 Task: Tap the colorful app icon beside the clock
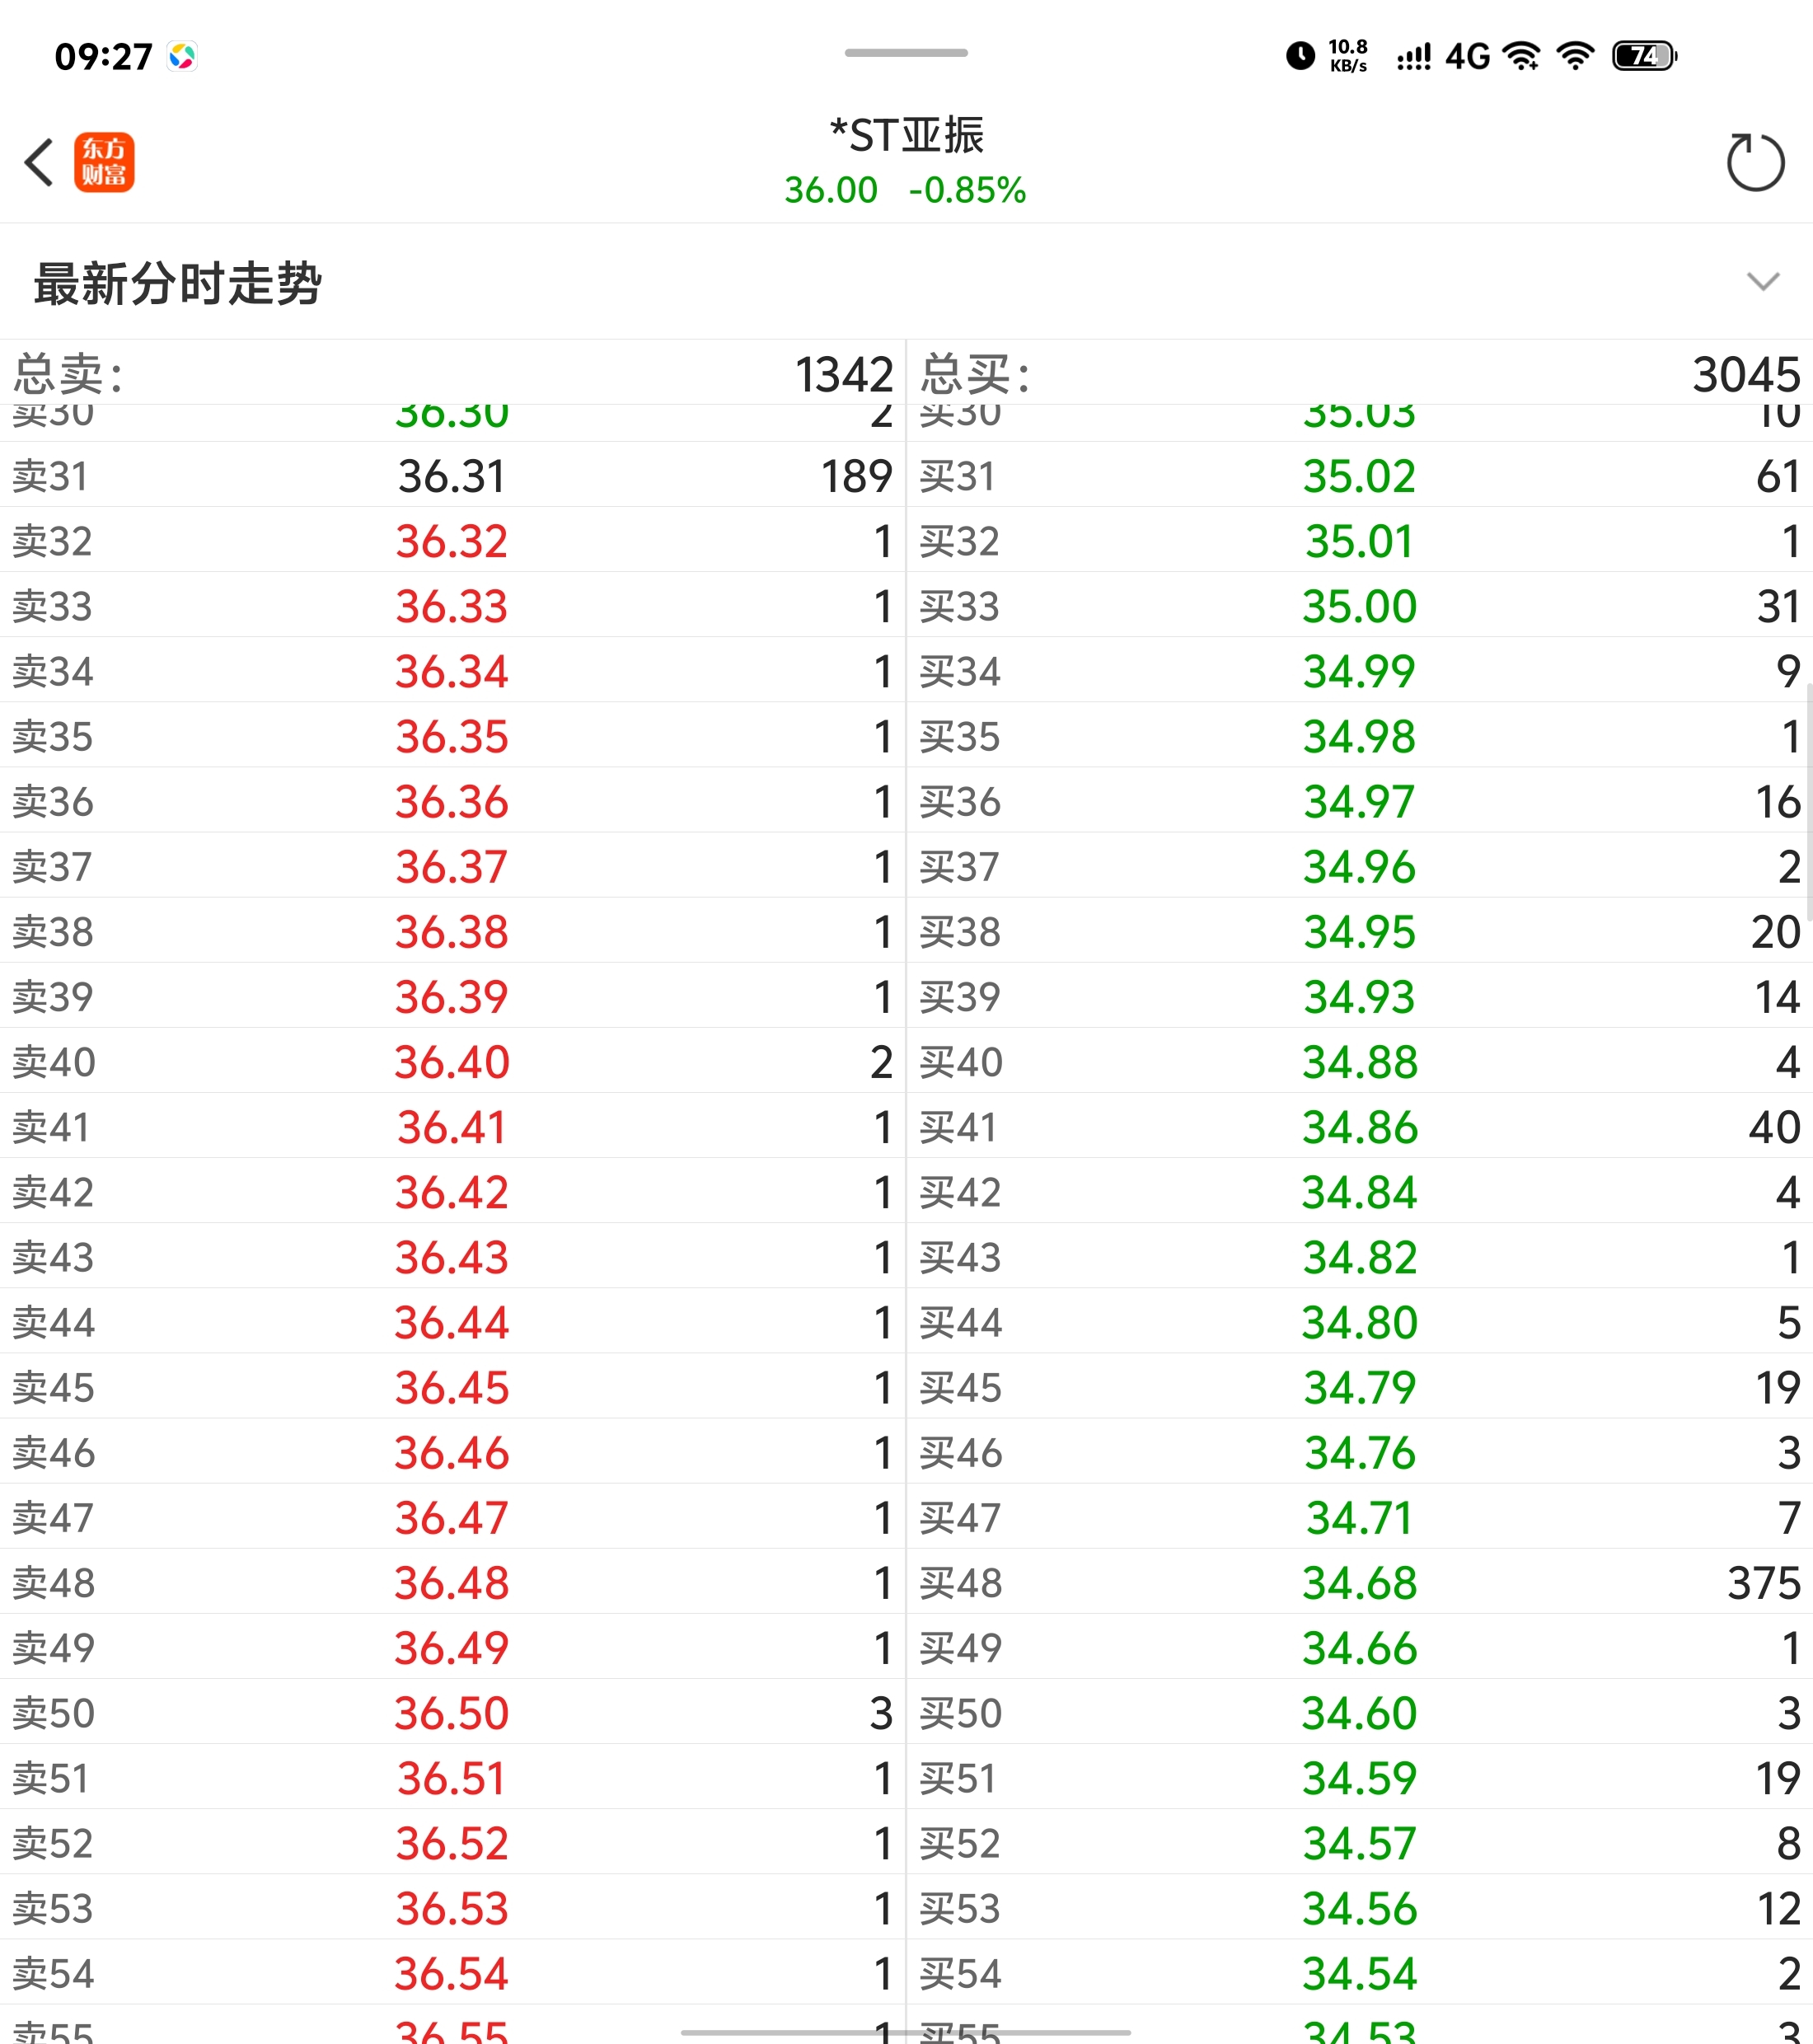click(182, 56)
